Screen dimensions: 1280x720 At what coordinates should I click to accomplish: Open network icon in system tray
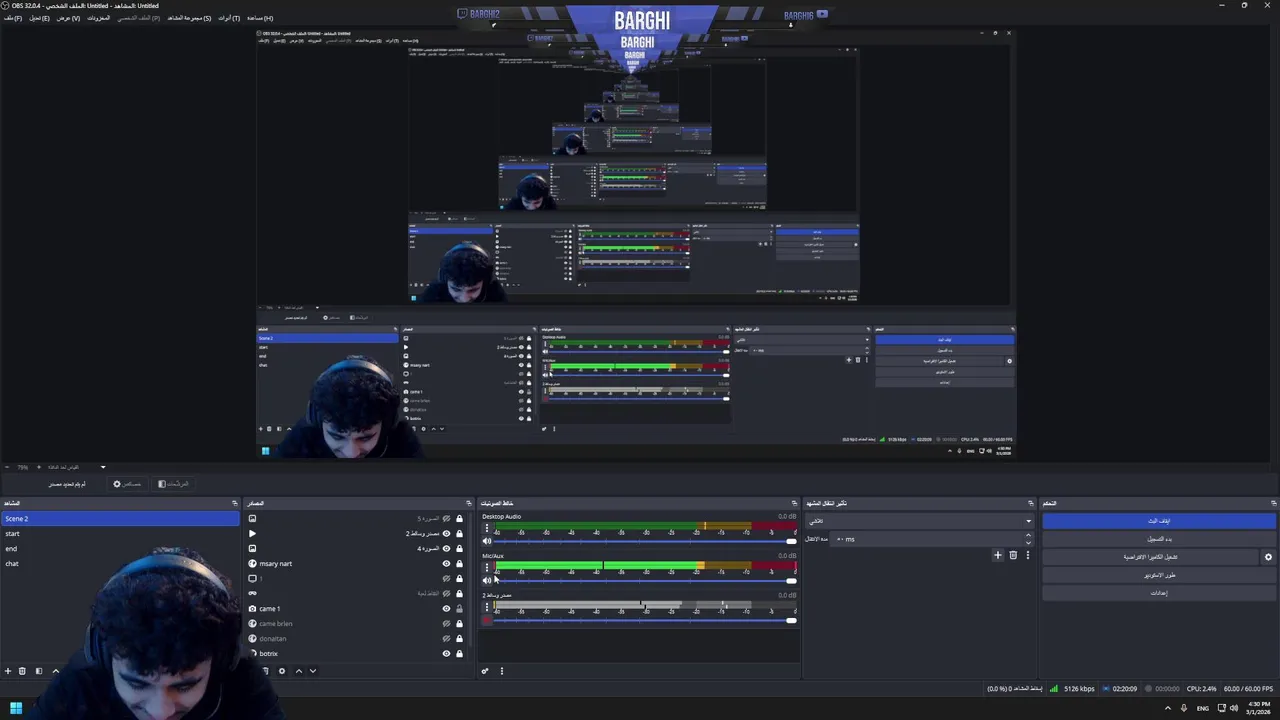click(1221, 708)
